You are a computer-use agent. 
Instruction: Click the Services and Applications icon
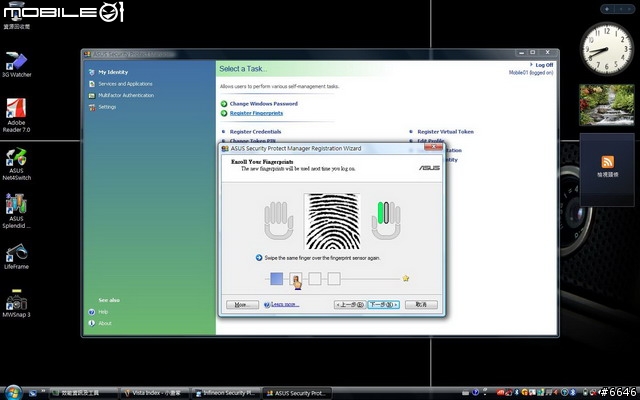91,84
